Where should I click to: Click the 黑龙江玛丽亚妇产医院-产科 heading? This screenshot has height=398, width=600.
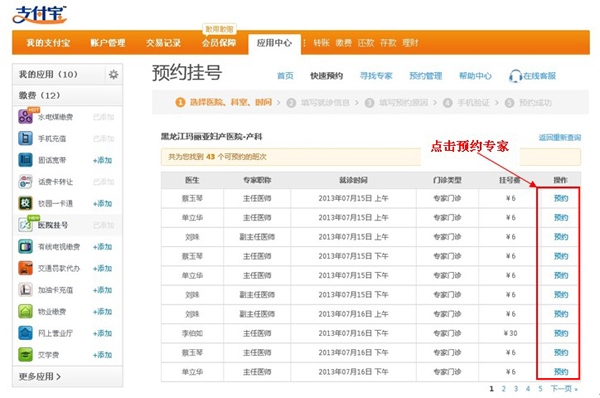(x=212, y=137)
